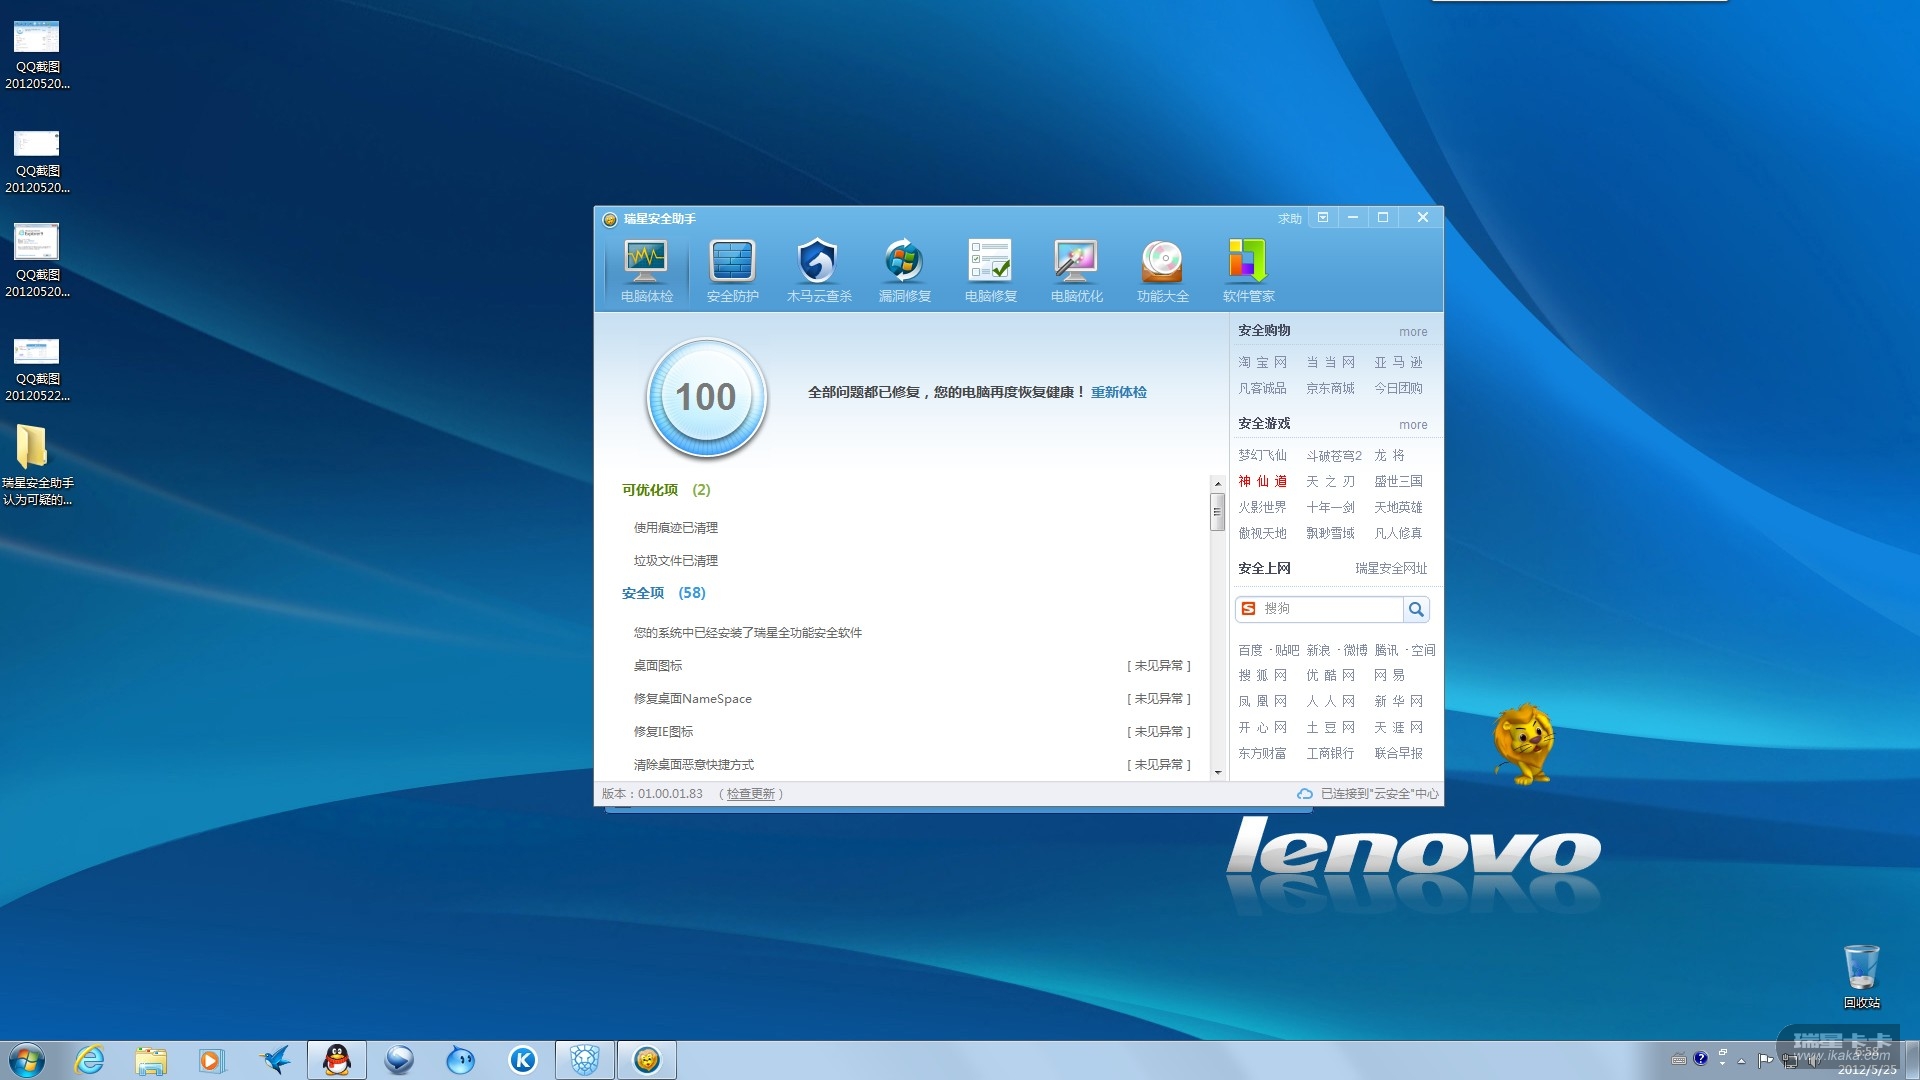
Task: Click scroll up arrow in results list
Action: click(x=1217, y=484)
